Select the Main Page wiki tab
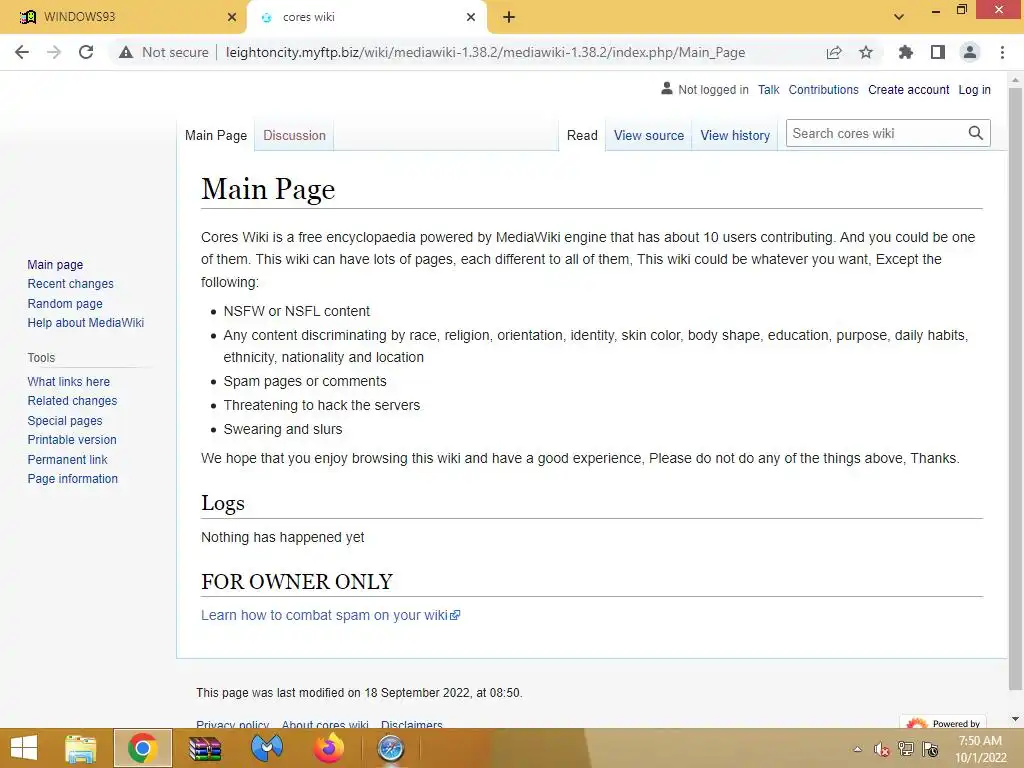 click(216, 135)
